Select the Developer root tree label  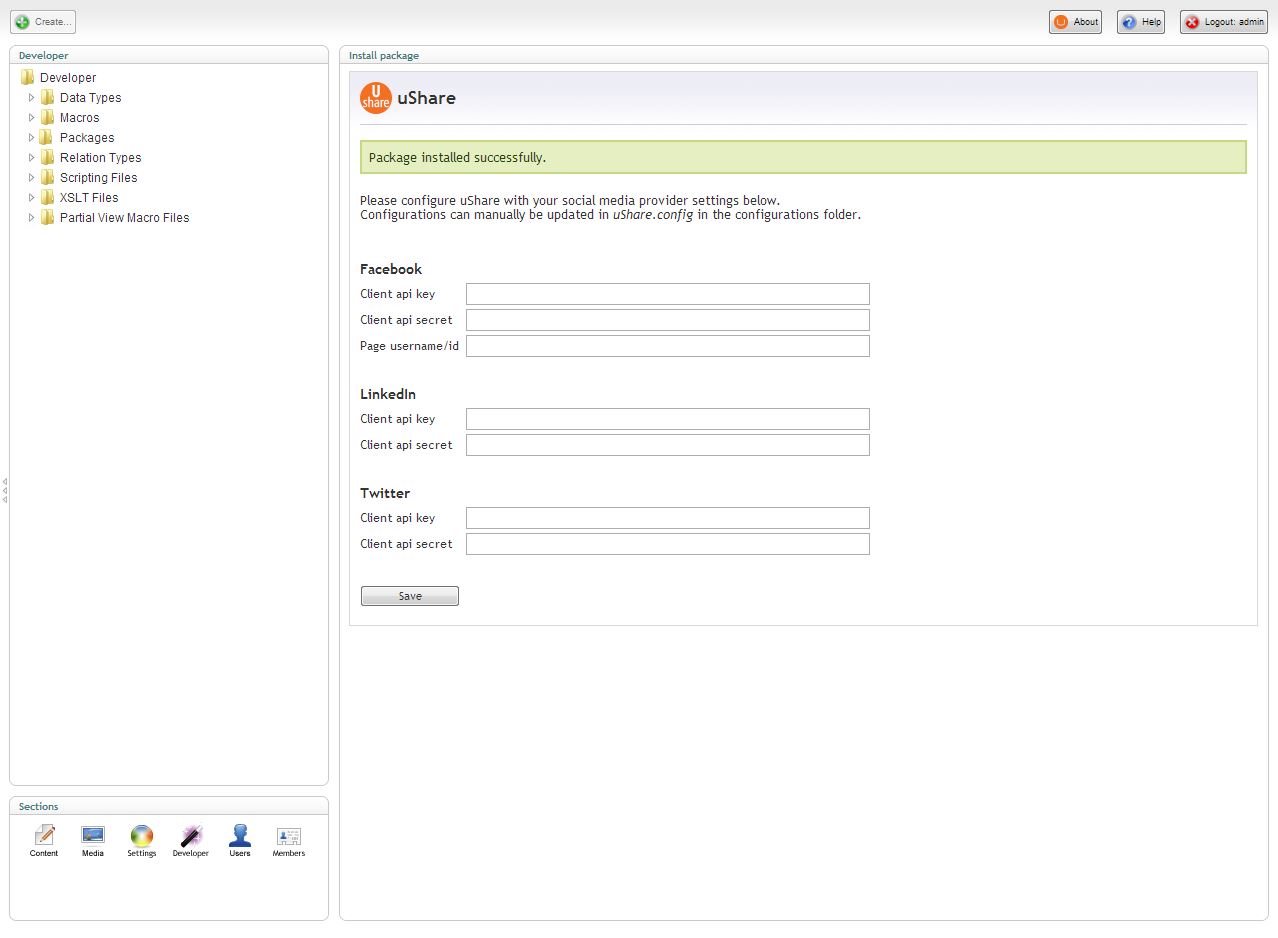[68, 78]
